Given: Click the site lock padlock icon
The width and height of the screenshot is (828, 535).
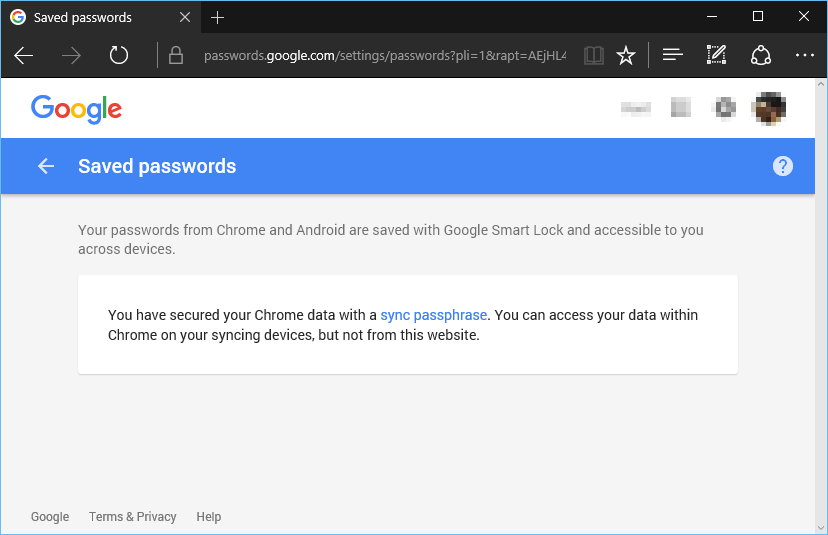Looking at the screenshot, I should click(x=176, y=55).
